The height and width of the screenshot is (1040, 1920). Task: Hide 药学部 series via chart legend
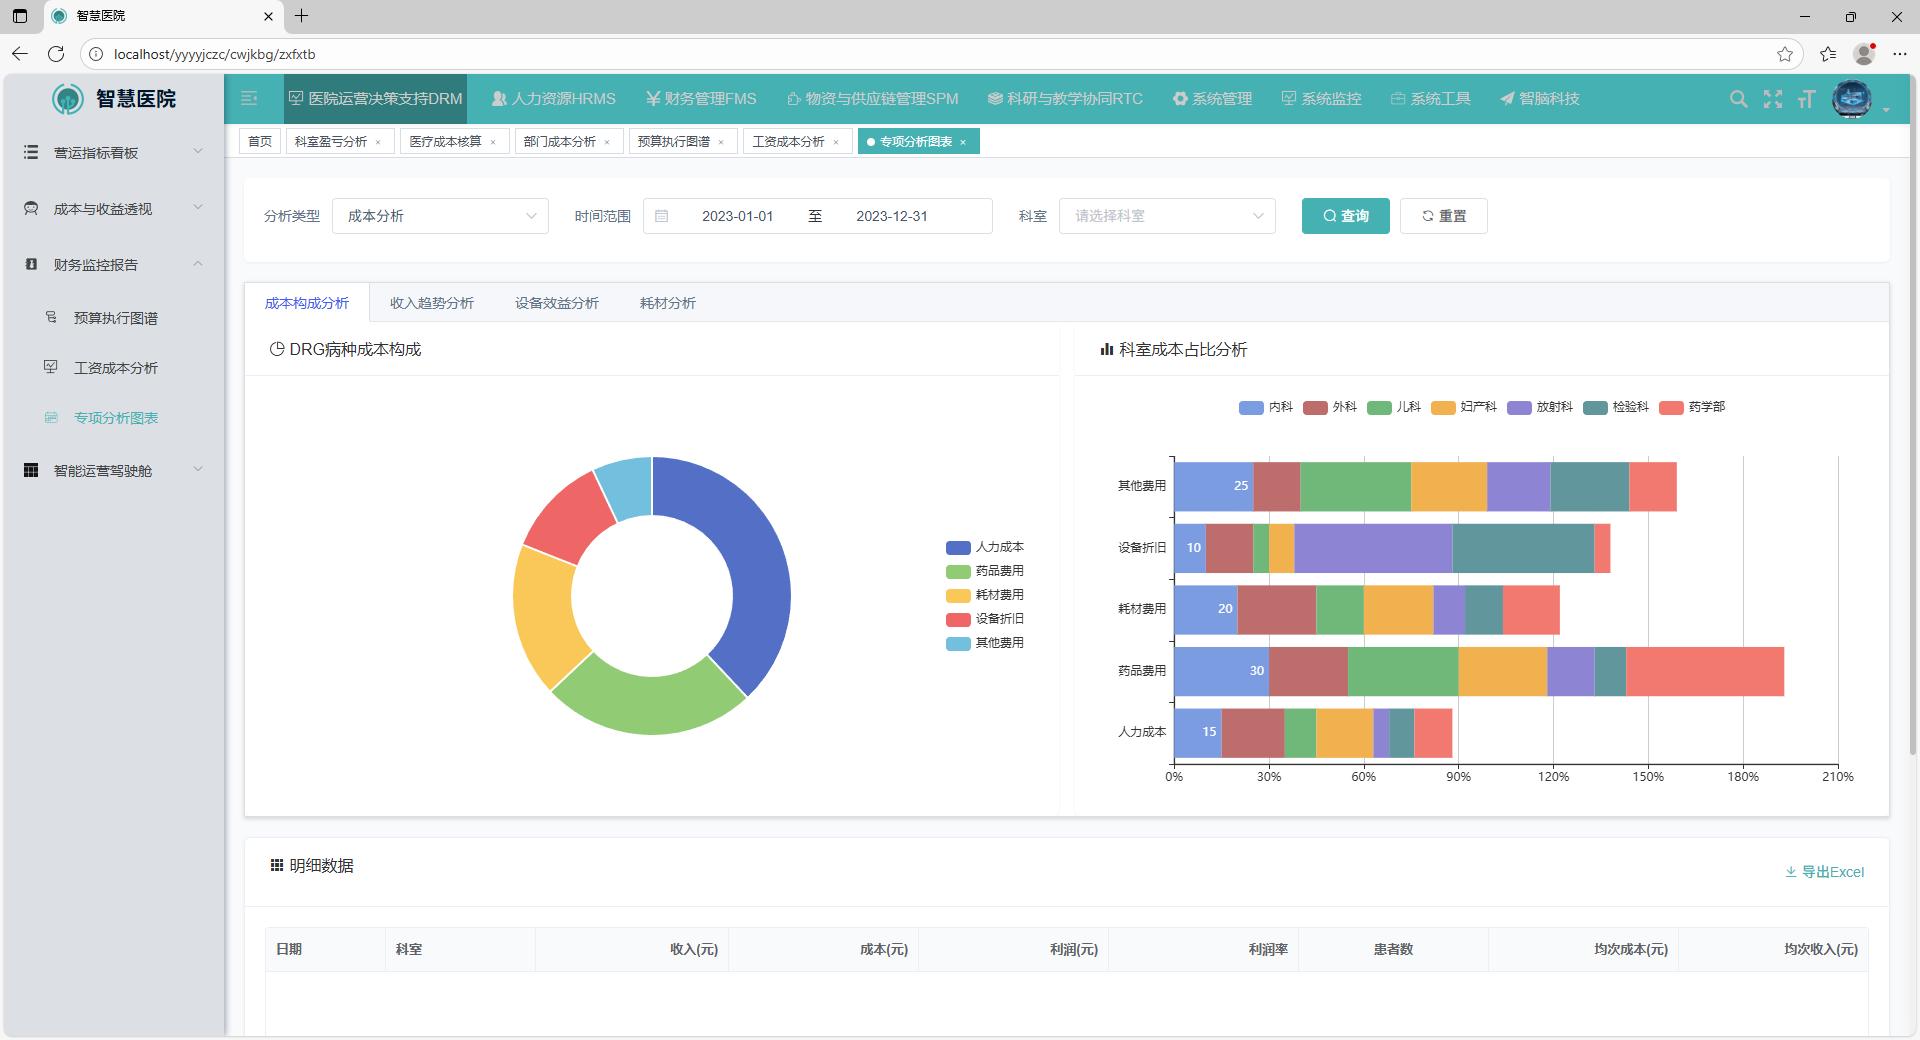click(1692, 407)
